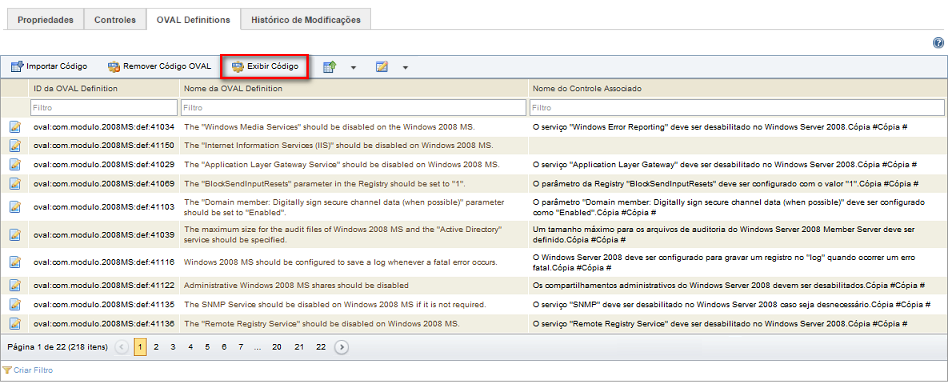Switch to the Propriedades tab
The image size is (952, 384).
pos(46,20)
